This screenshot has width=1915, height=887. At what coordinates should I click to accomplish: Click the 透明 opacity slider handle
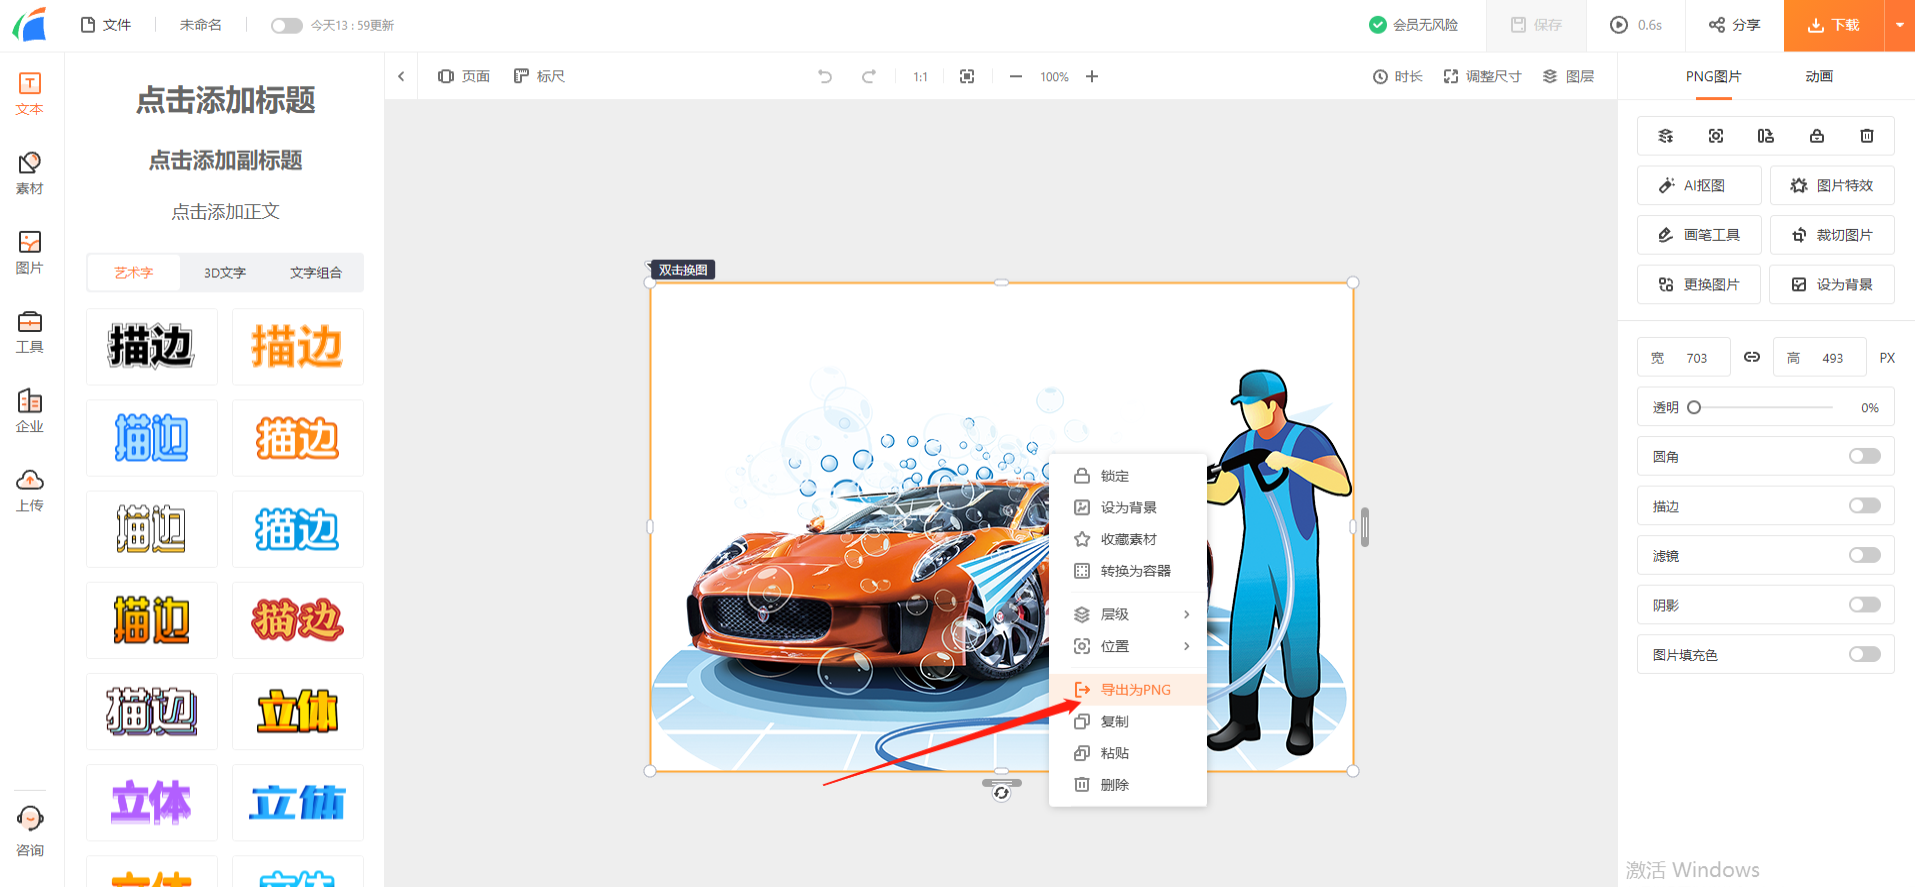click(1694, 407)
